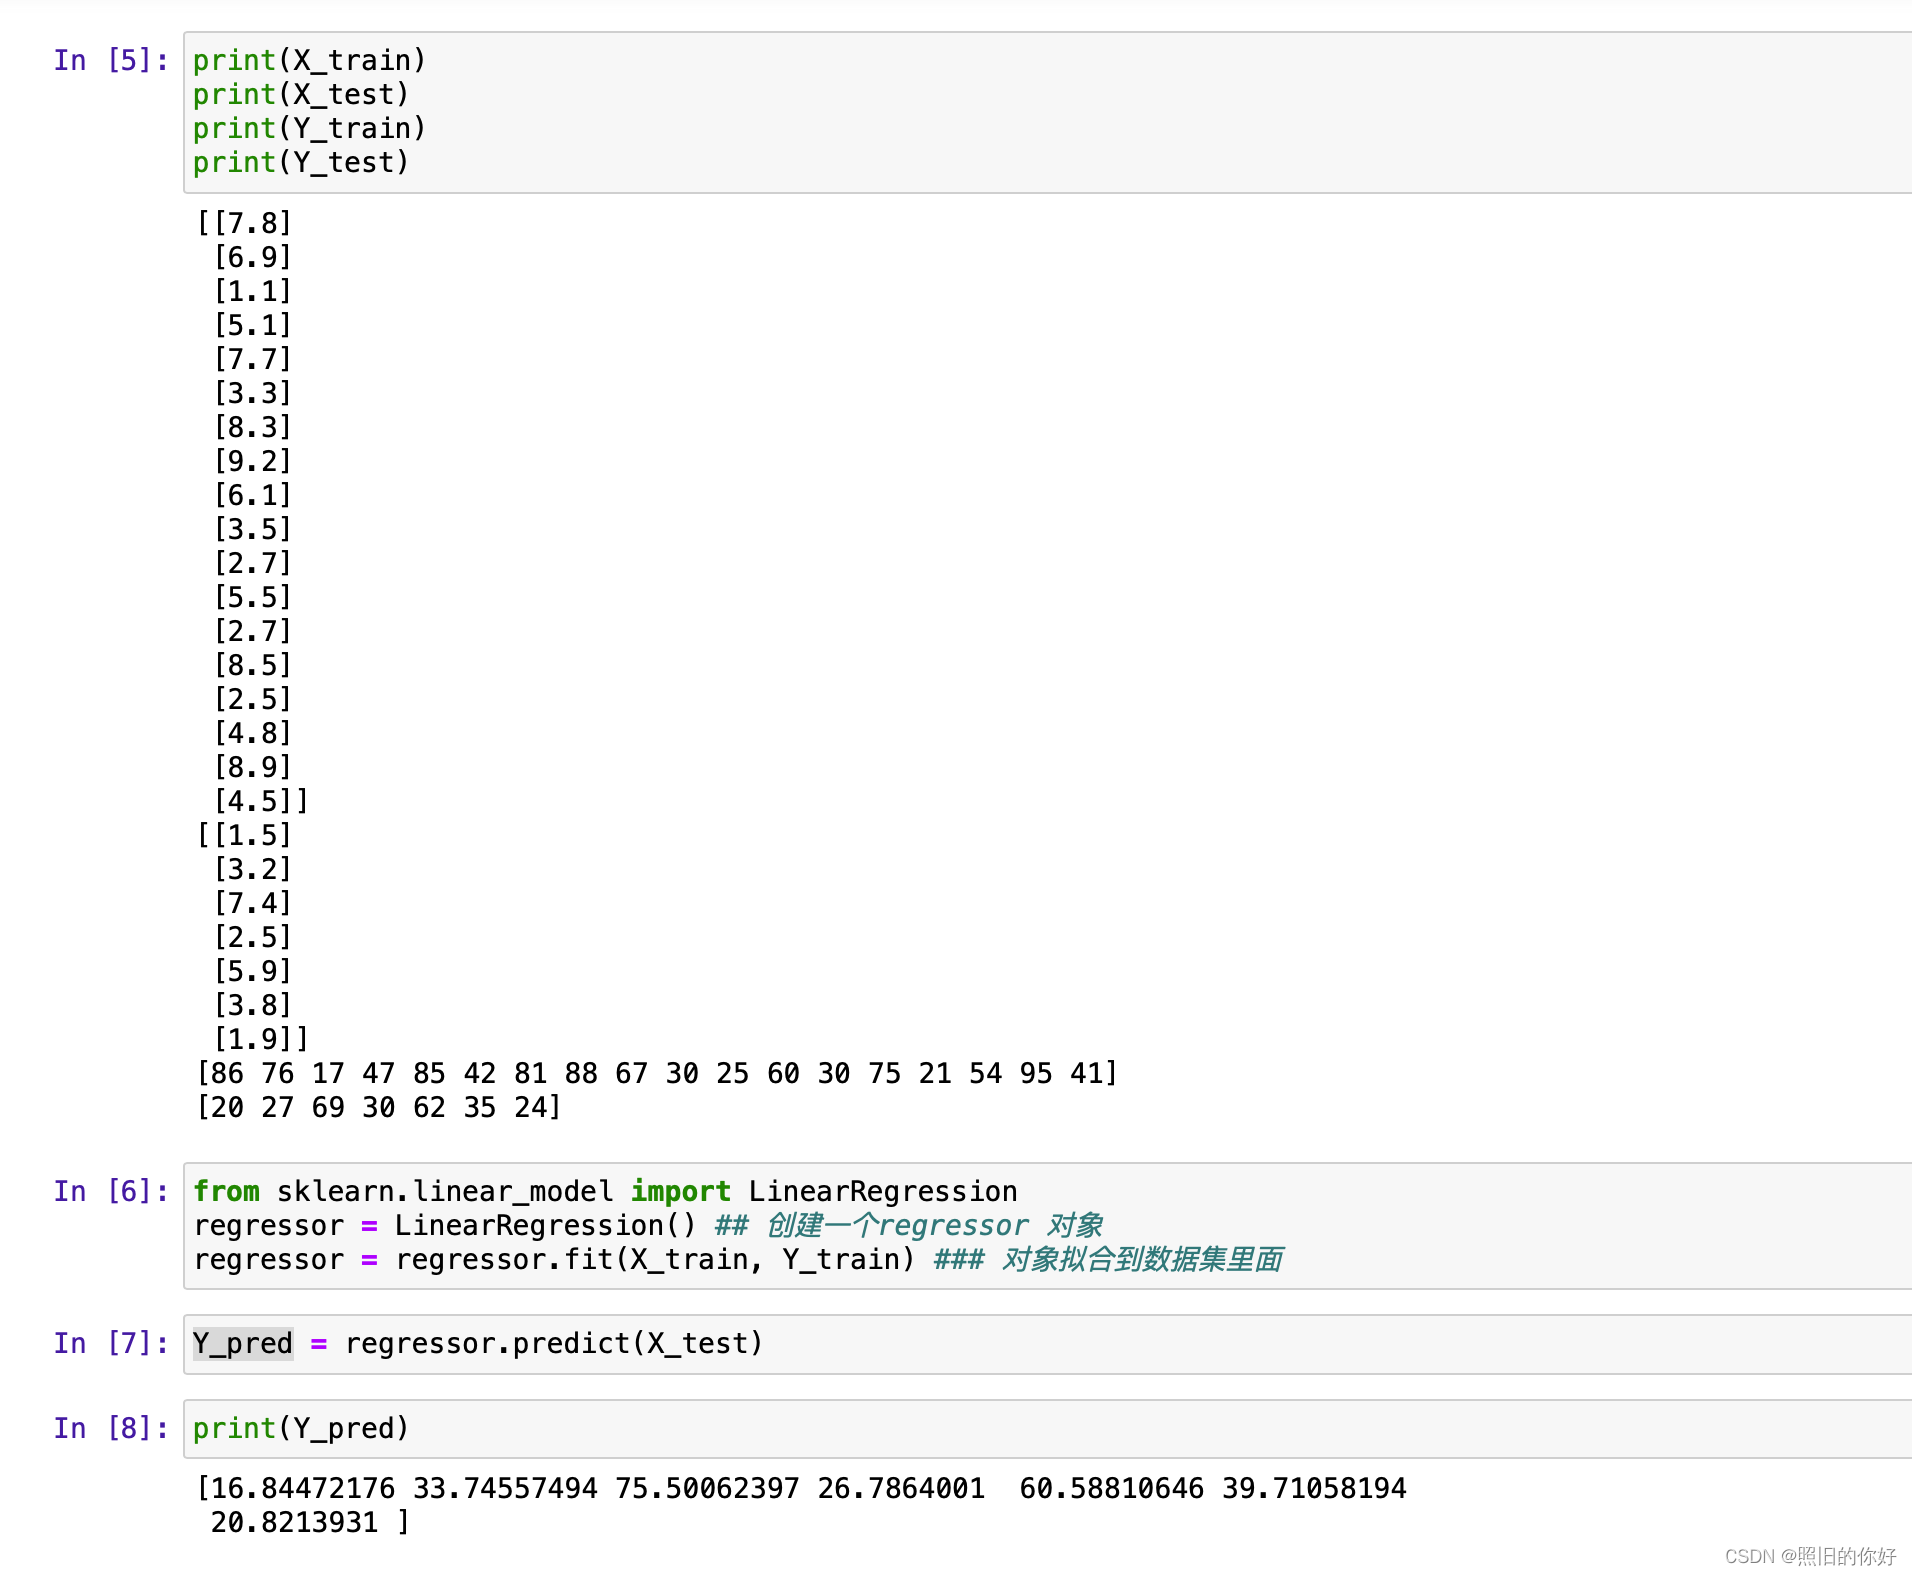Click the [[1.5] output row
The image size is (1912, 1576).
point(244,835)
